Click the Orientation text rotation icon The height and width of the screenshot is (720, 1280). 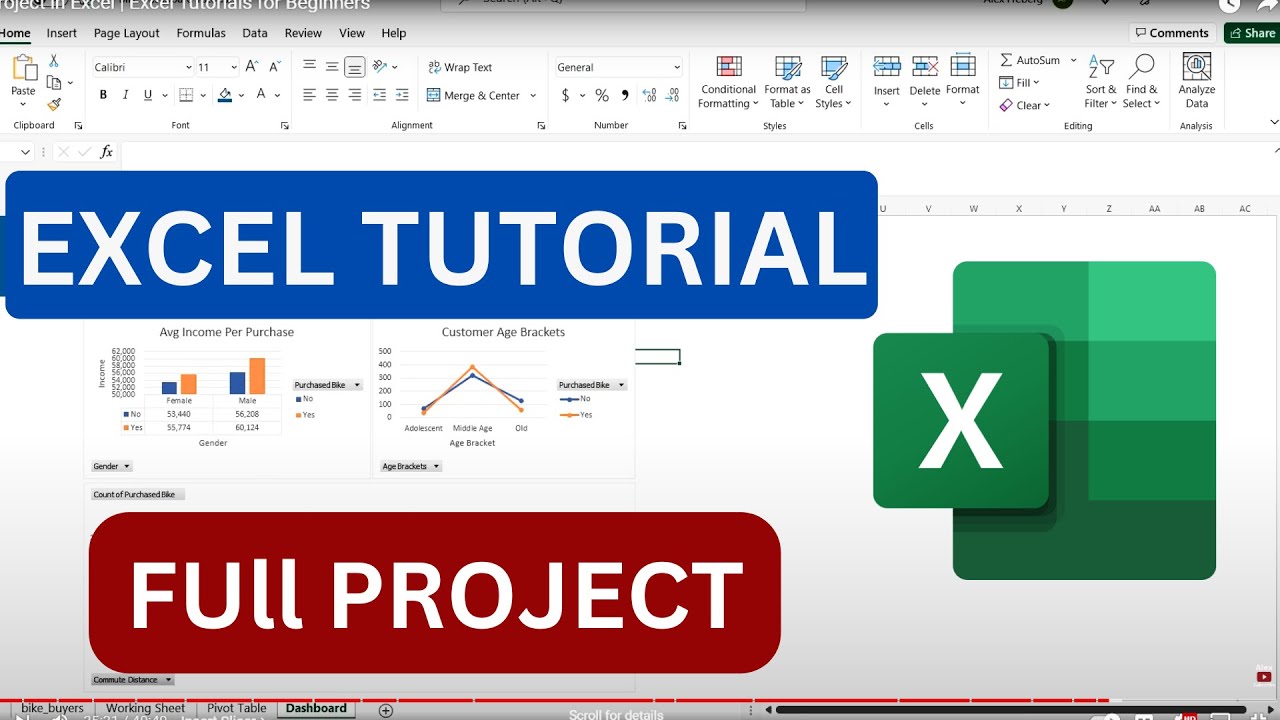380,67
